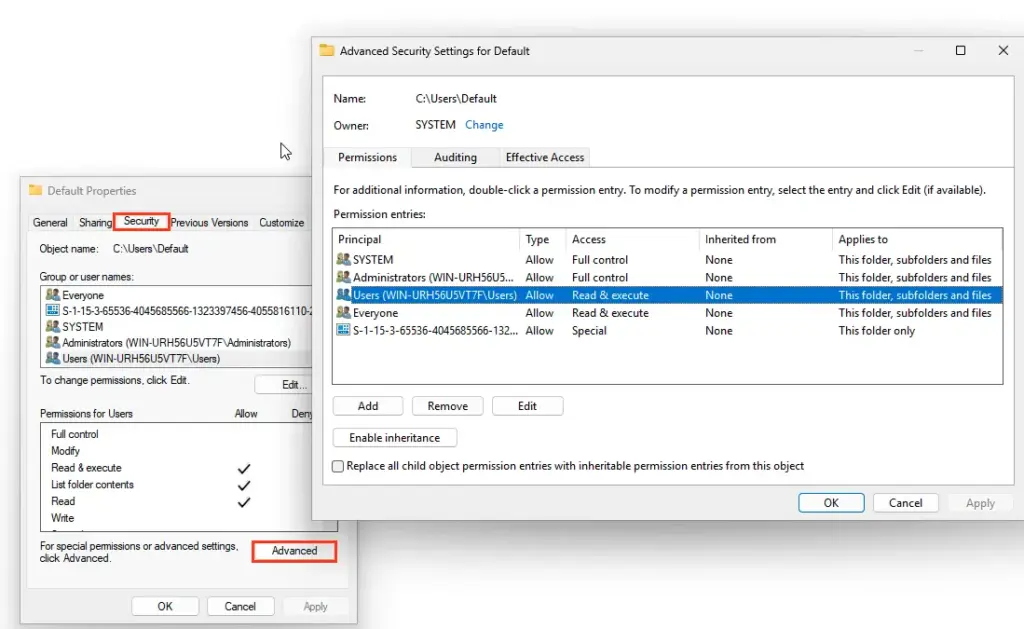Click the Everyone icon in Group or user names
The width and height of the screenshot is (1024, 629).
point(53,296)
